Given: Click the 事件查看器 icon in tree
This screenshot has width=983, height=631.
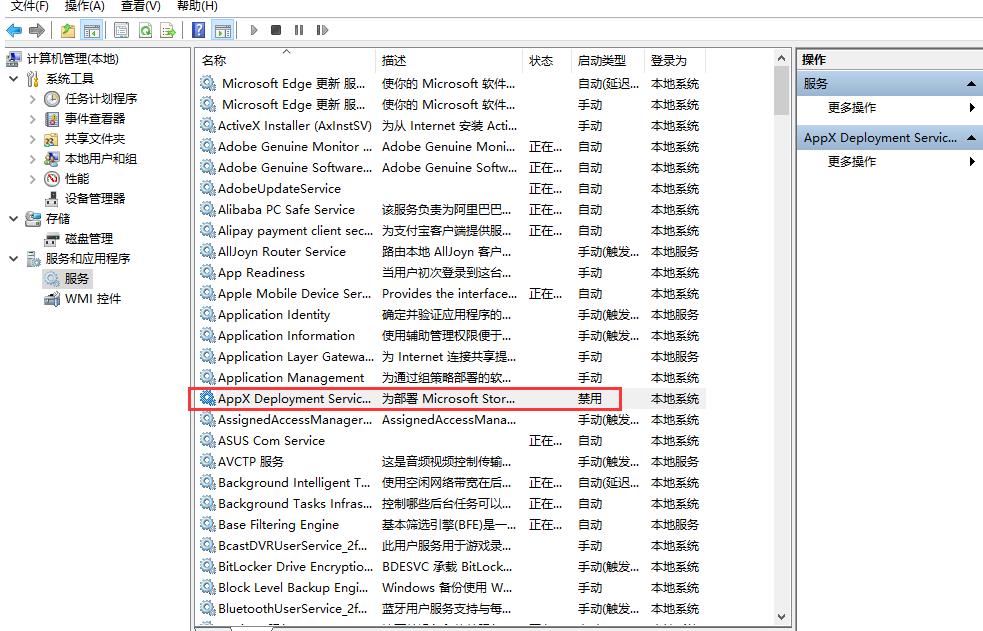Looking at the screenshot, I should (x=52, y=119).
